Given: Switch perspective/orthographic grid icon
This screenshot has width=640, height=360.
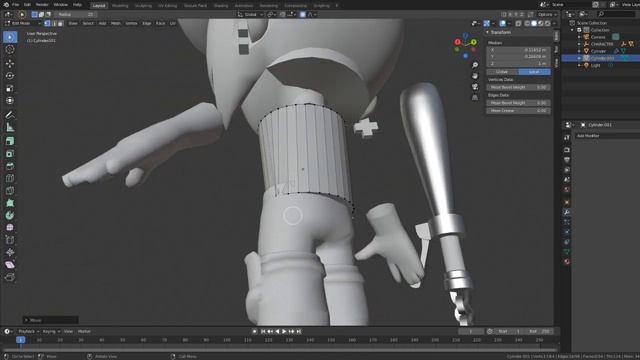Looking at the screenshot, I should 475,98.
